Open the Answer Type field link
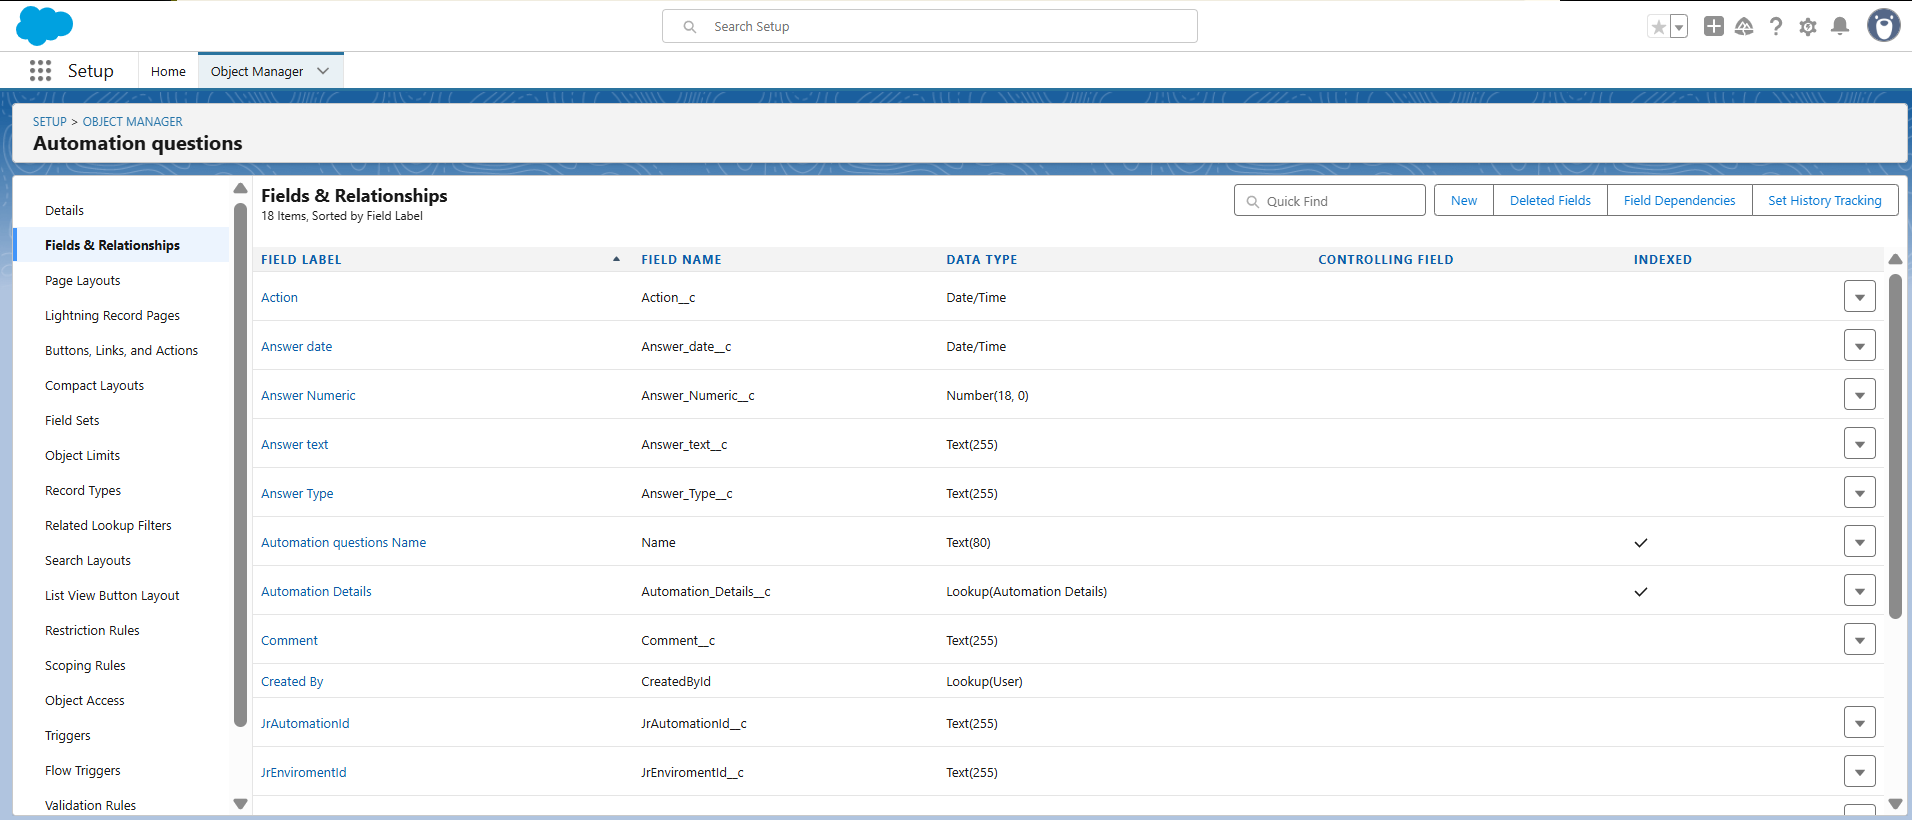Screen dimensions: 1912x820 coord(297,494)
